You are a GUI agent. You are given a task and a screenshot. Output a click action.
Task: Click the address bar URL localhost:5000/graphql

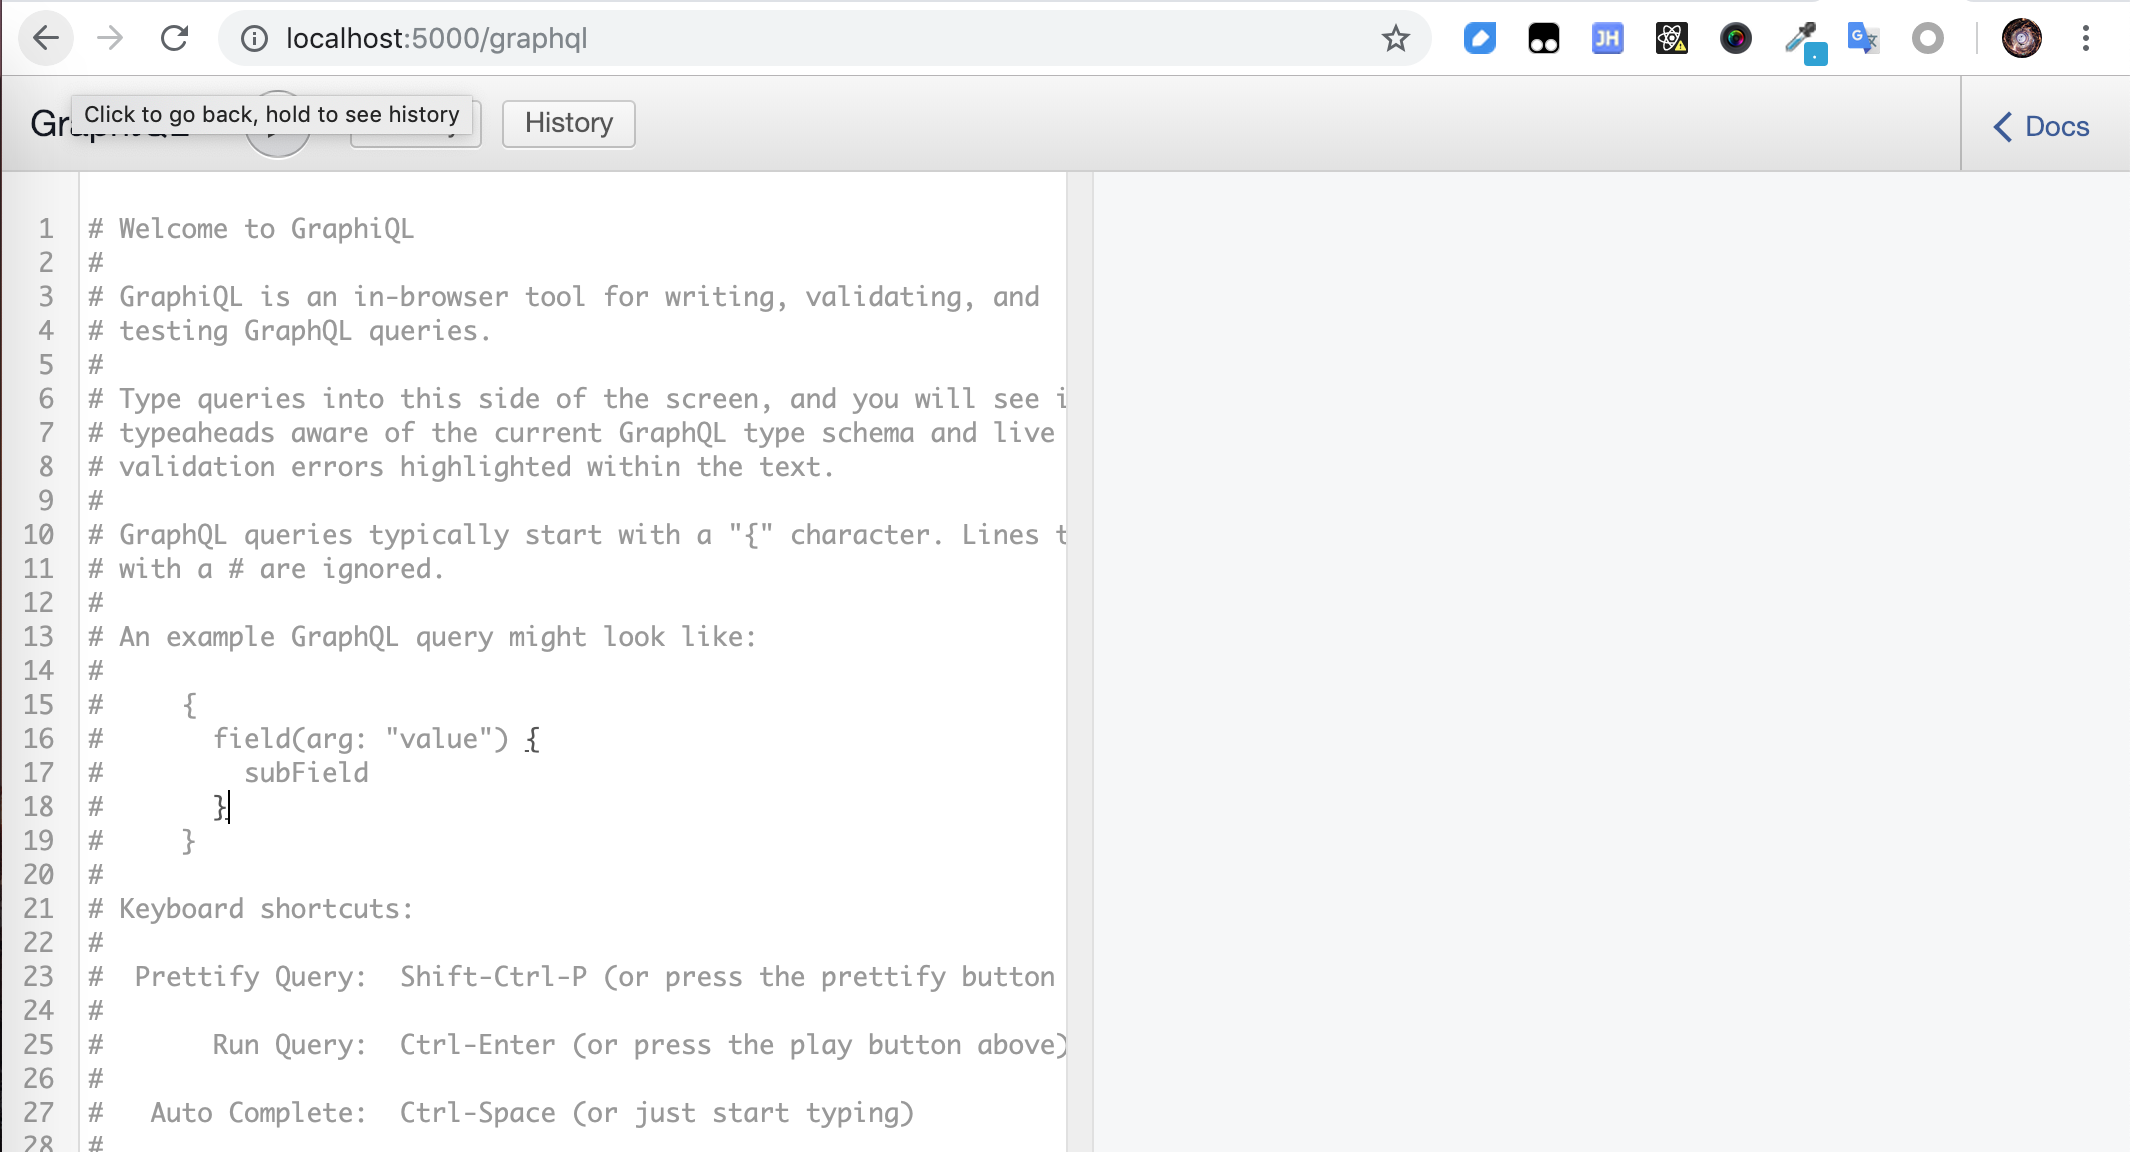(x=436, y=39)
